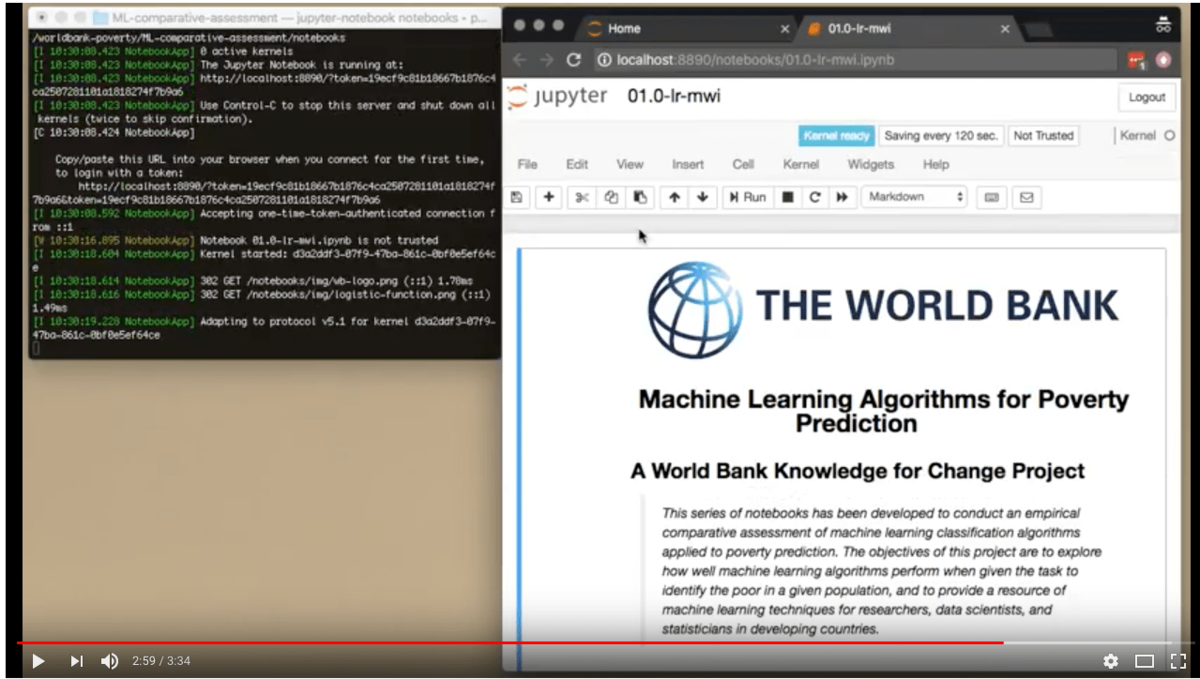Cut selected cells with the scissors icon
The width and height of the screenshot is (1200, 679).
point(582,198)
